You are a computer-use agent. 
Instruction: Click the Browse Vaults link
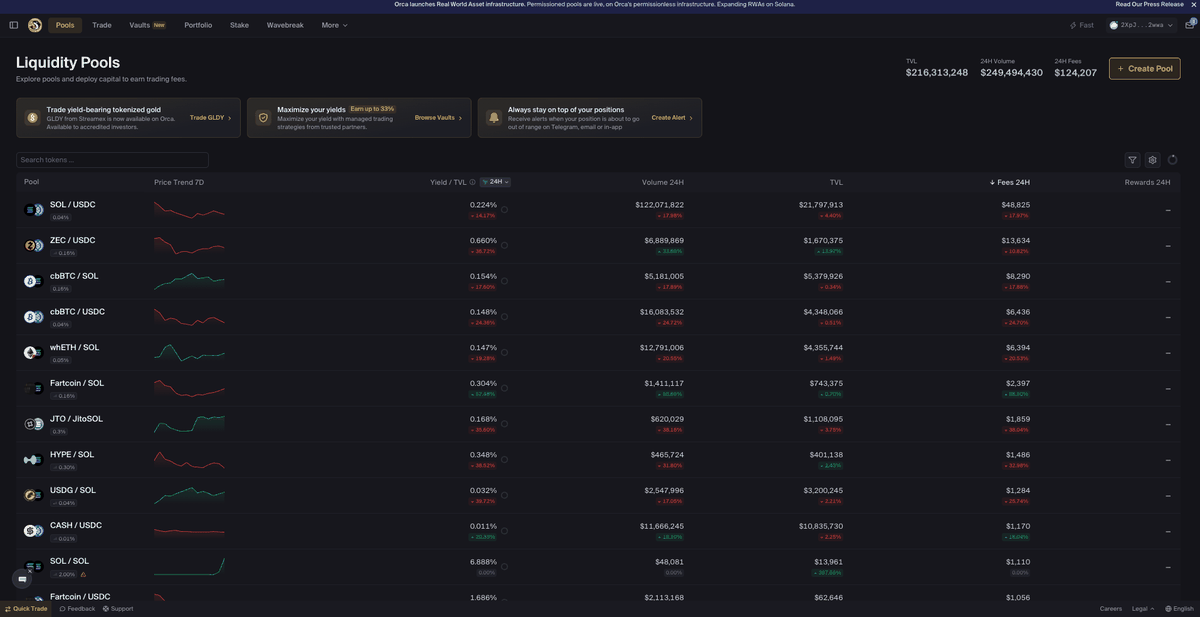[x=438, y=118]
